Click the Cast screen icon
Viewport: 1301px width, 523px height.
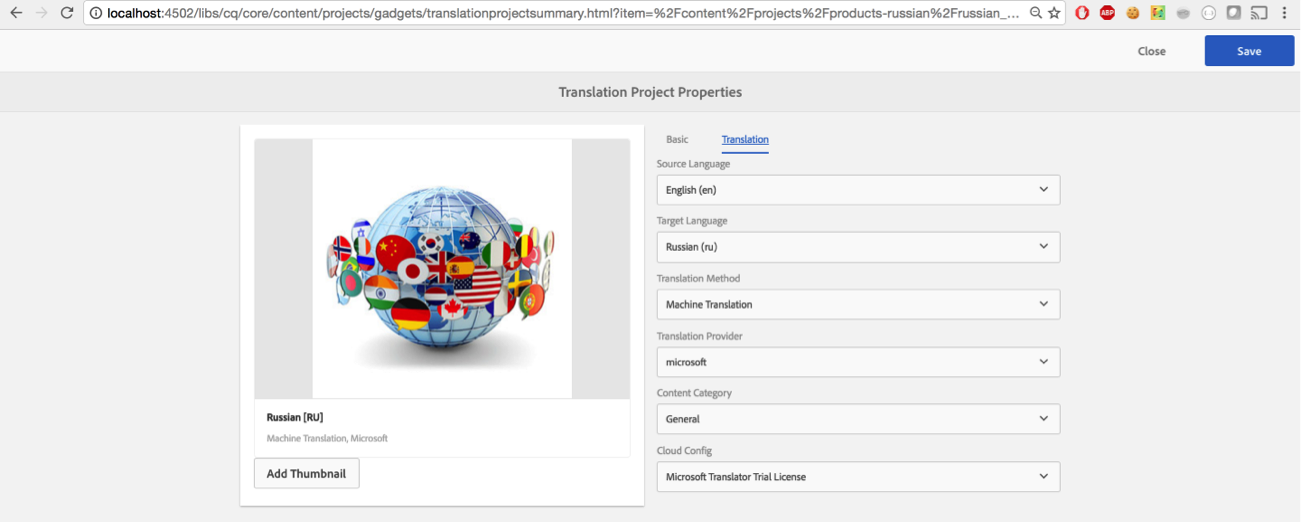point(1260,13)
